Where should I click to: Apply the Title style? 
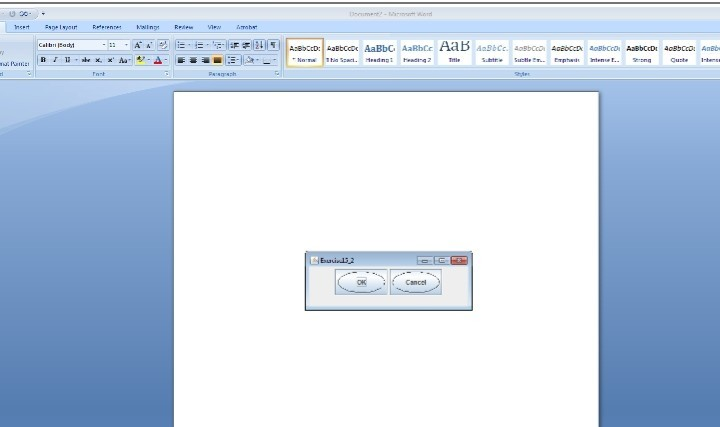tap(454, 52)
